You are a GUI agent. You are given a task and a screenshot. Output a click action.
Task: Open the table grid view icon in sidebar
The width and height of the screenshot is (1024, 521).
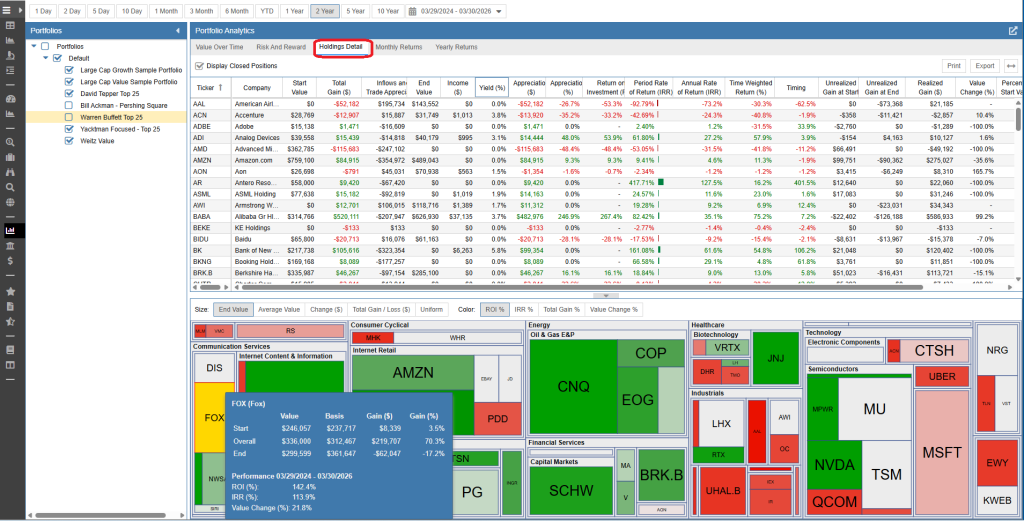tap(10, 25)
